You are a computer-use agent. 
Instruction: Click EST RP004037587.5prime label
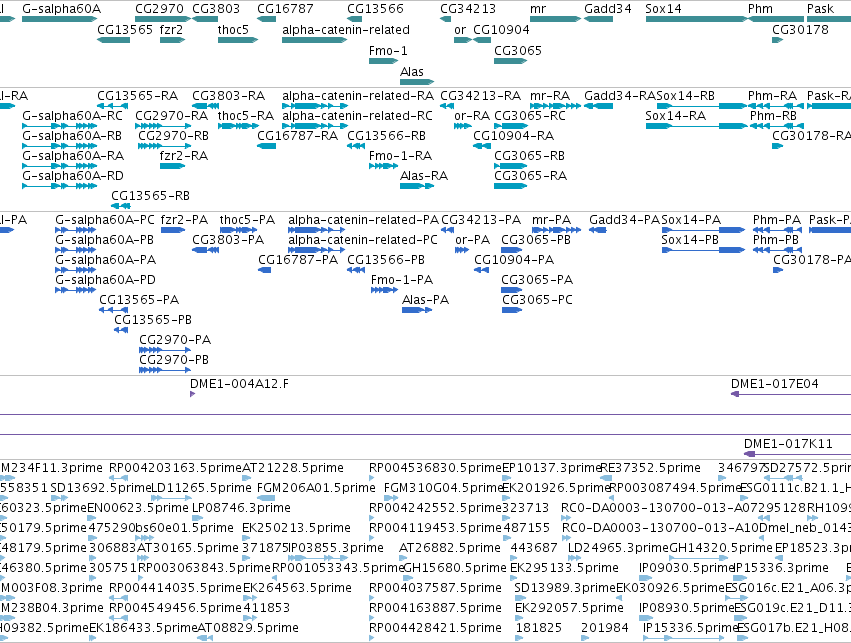point(435,588)
